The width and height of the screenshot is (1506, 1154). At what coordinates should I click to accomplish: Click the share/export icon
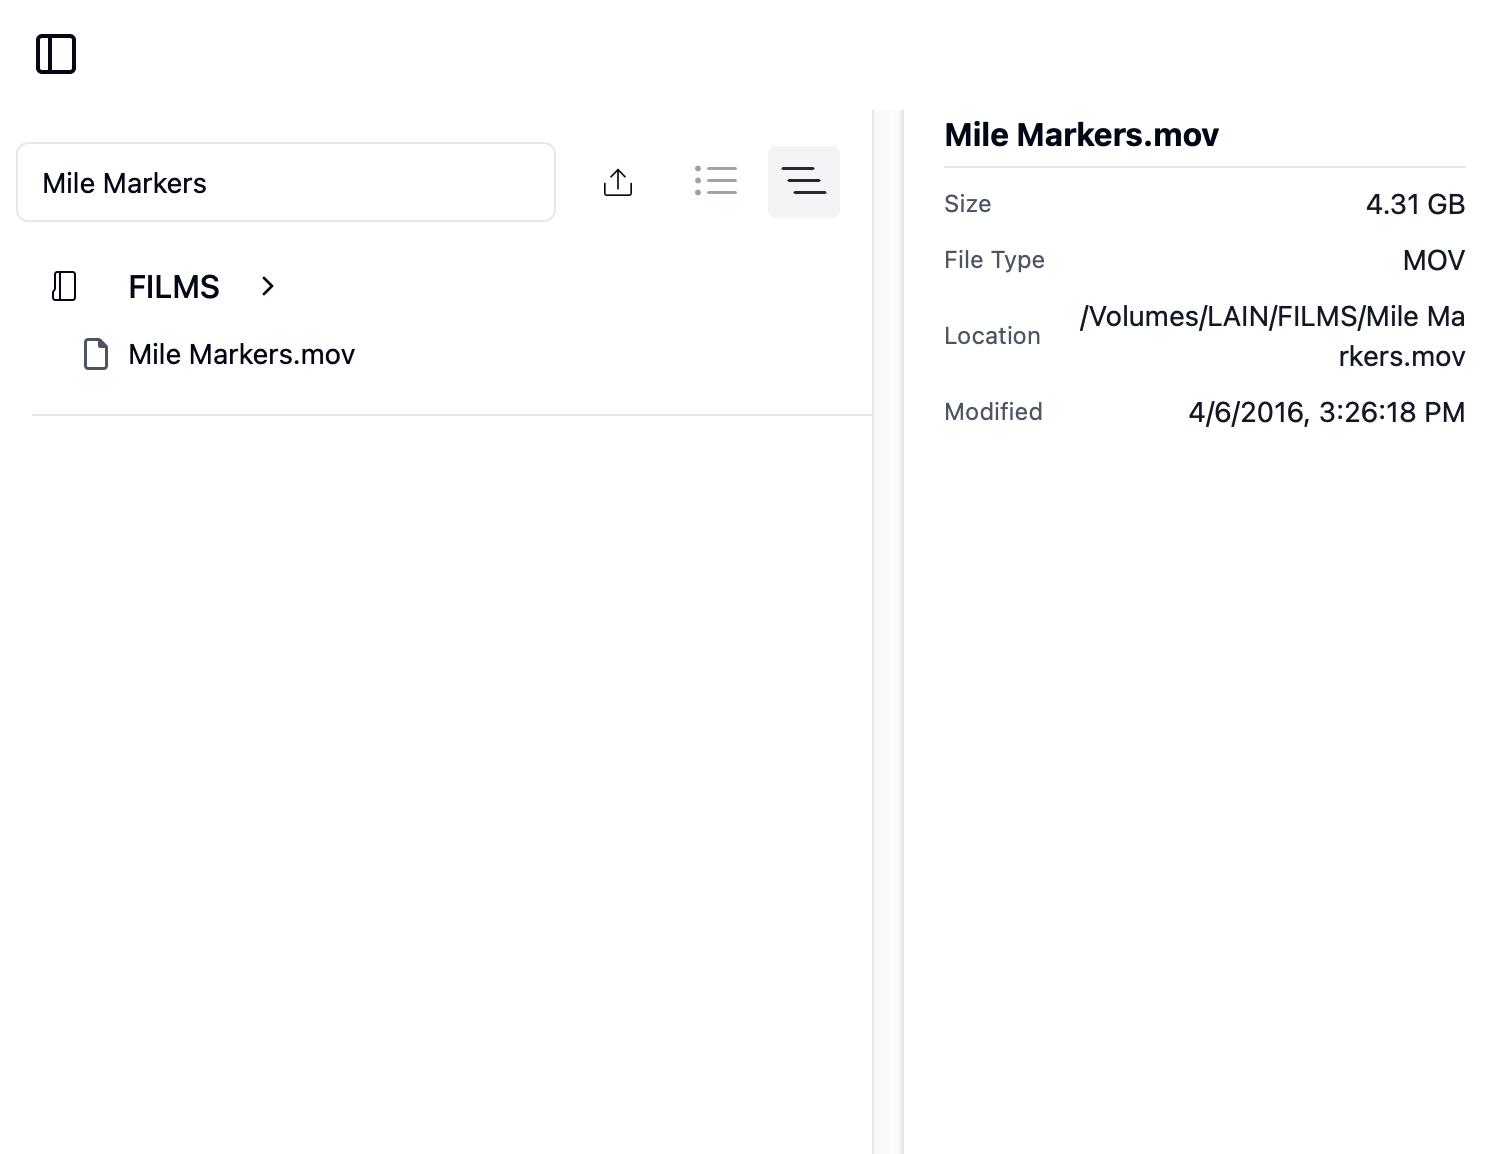(x=618, y=182)
